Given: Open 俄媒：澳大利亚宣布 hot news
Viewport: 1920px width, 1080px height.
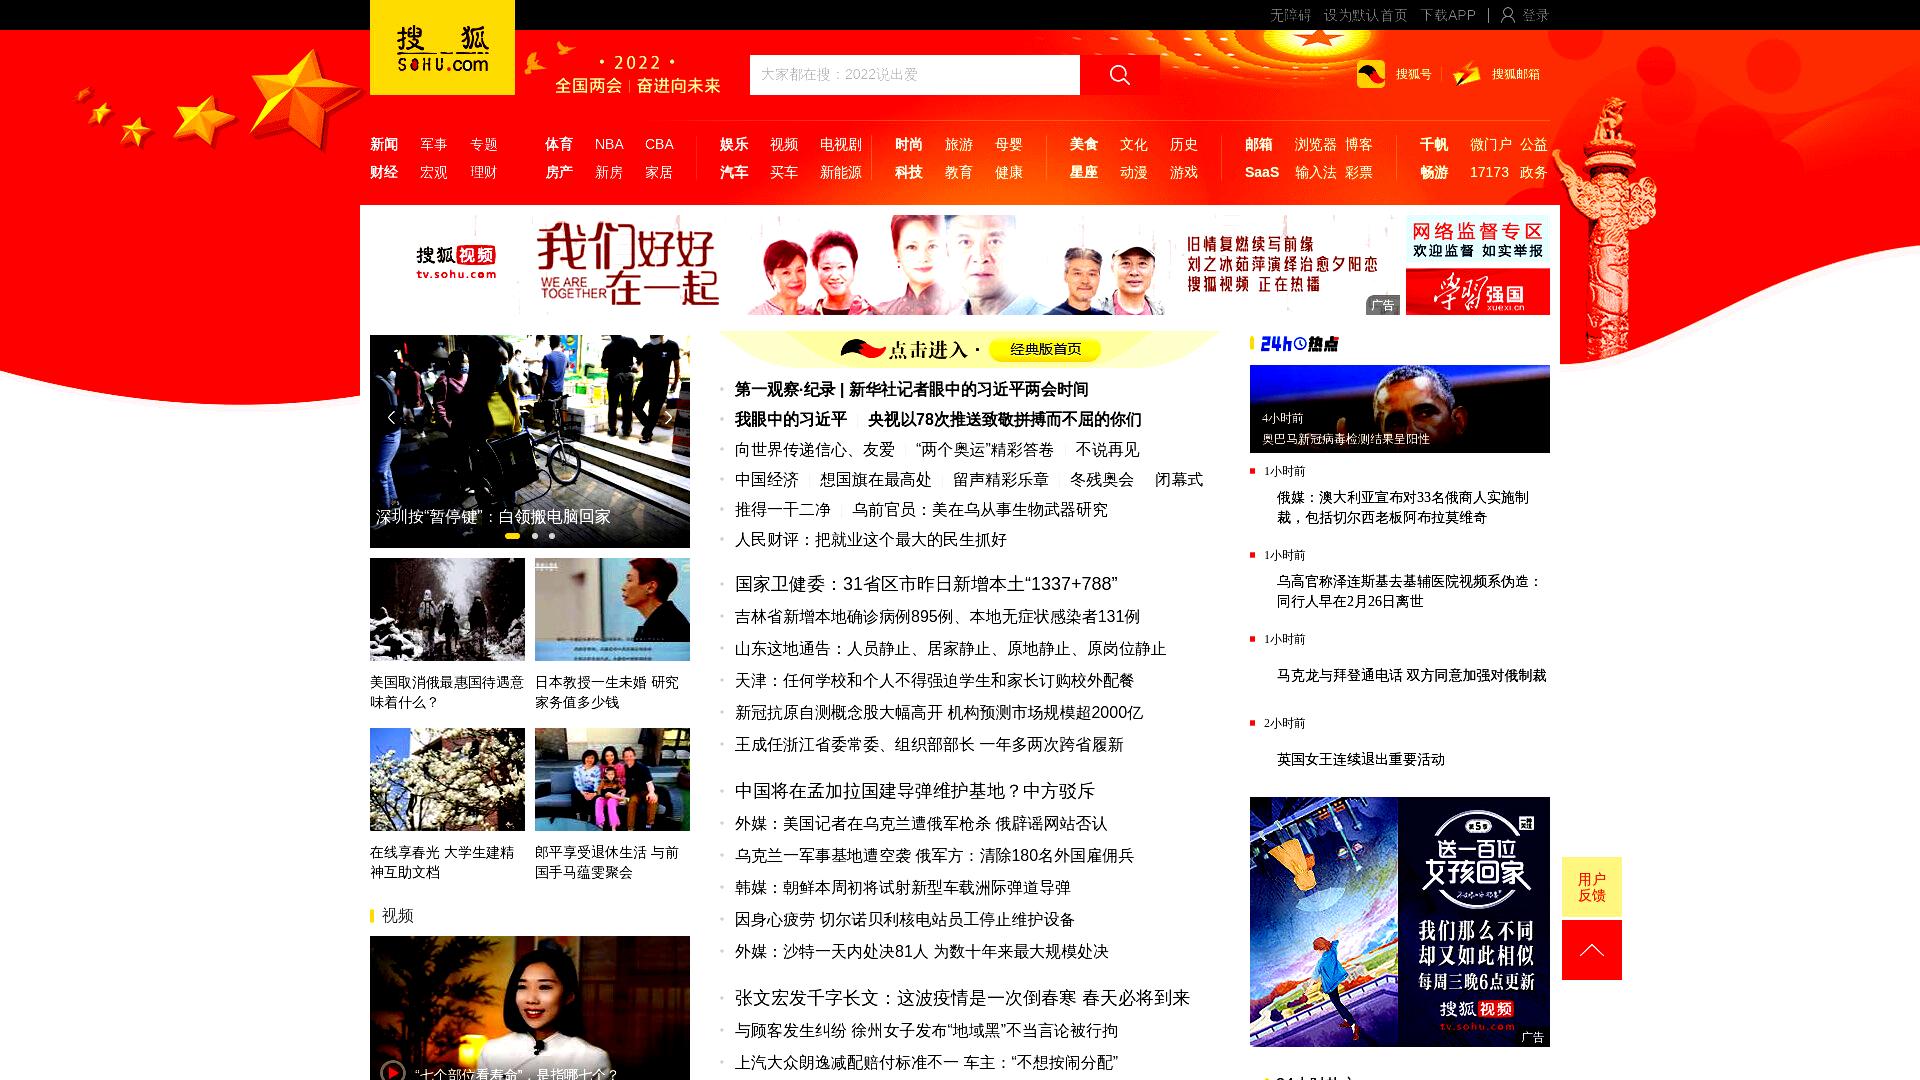Looking at the screenshot, I should pos(1402,507).
